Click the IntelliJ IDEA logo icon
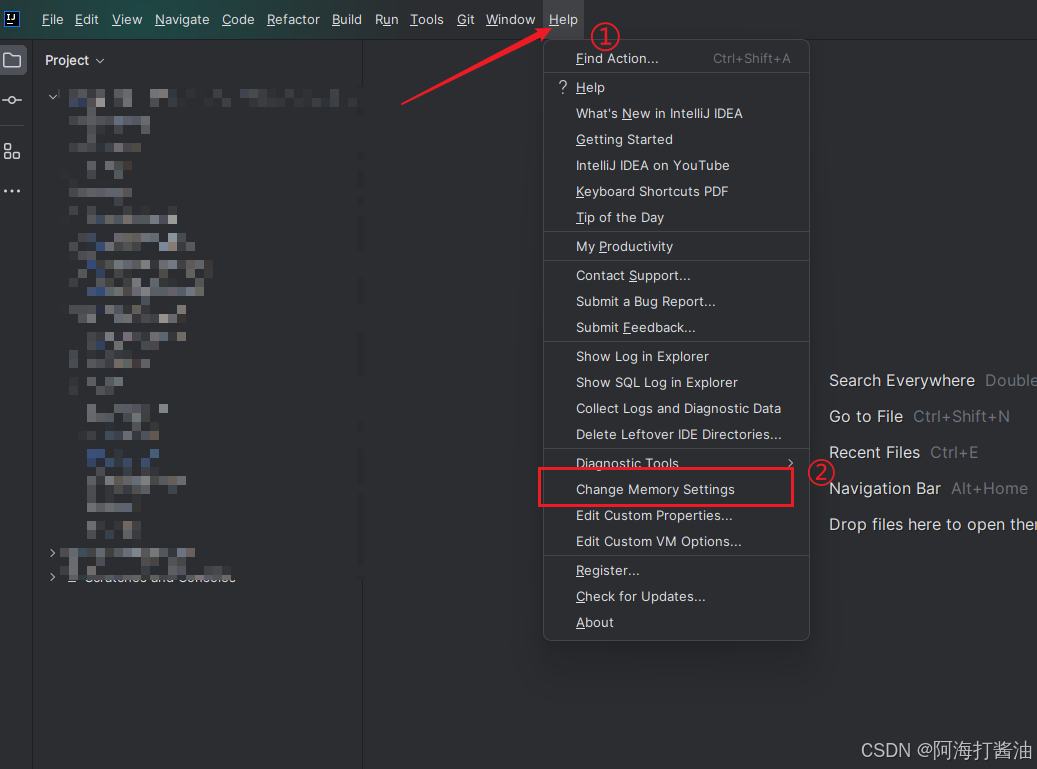This screenshot has height=769, width=1037. click(x=11, y=19)
